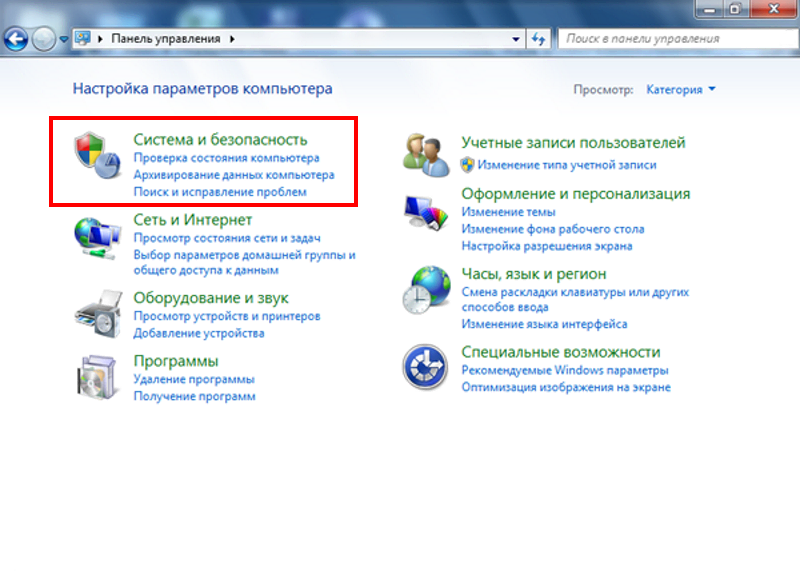Open Изменение темы link

[x=508, y=212]
